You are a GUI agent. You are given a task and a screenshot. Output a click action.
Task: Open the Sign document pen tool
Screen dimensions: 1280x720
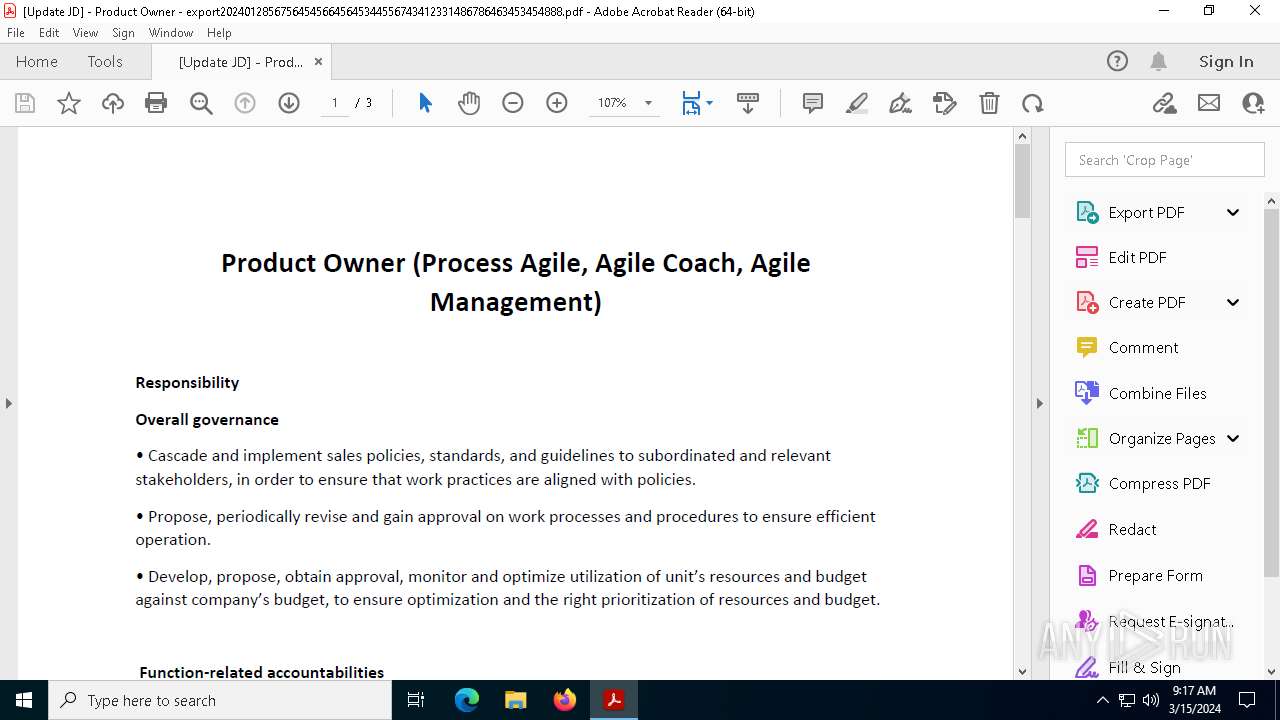click(x=901, y=103)
